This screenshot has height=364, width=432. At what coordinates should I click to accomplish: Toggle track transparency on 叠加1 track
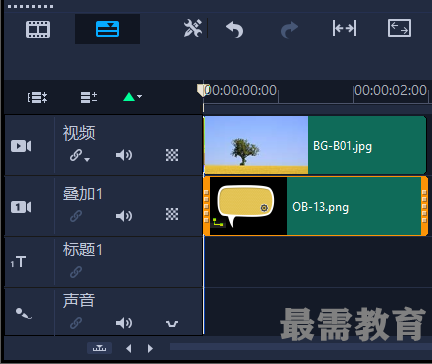coord(172,214)
